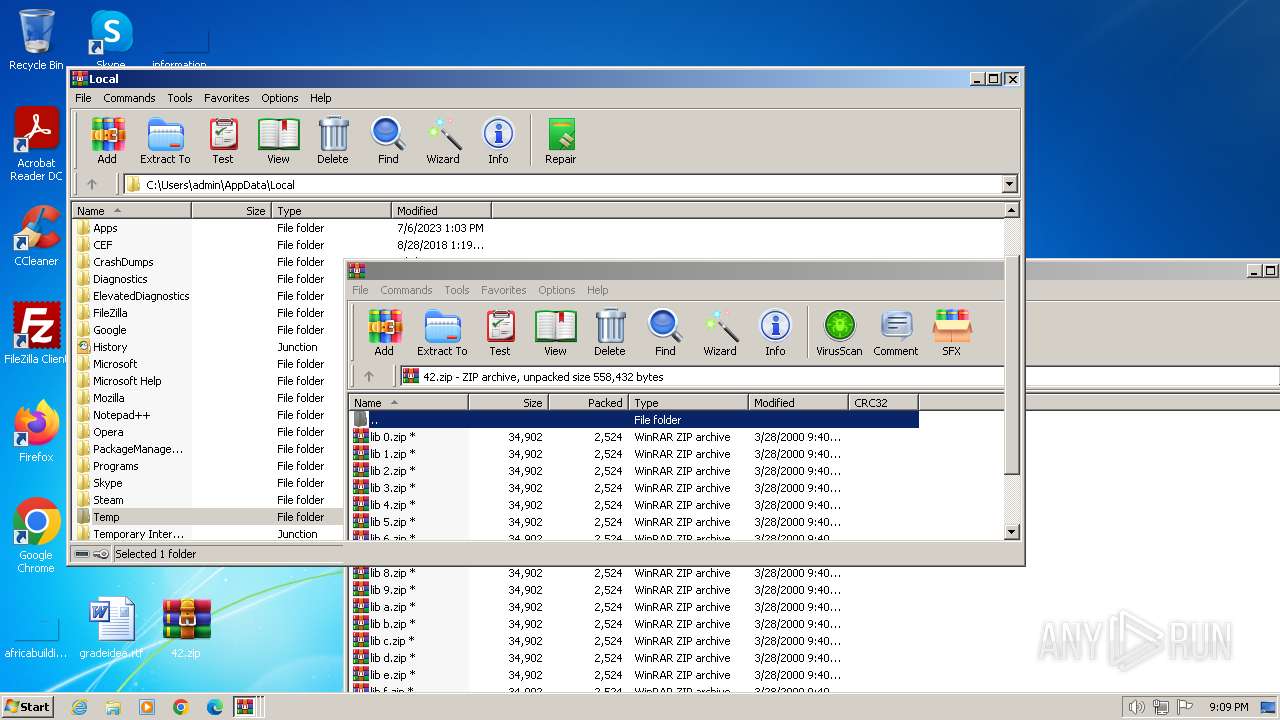This screenshot has height=720, width=1280.
Task: Open Microsoft Edge from taskbar
Action: click(215, 707)
